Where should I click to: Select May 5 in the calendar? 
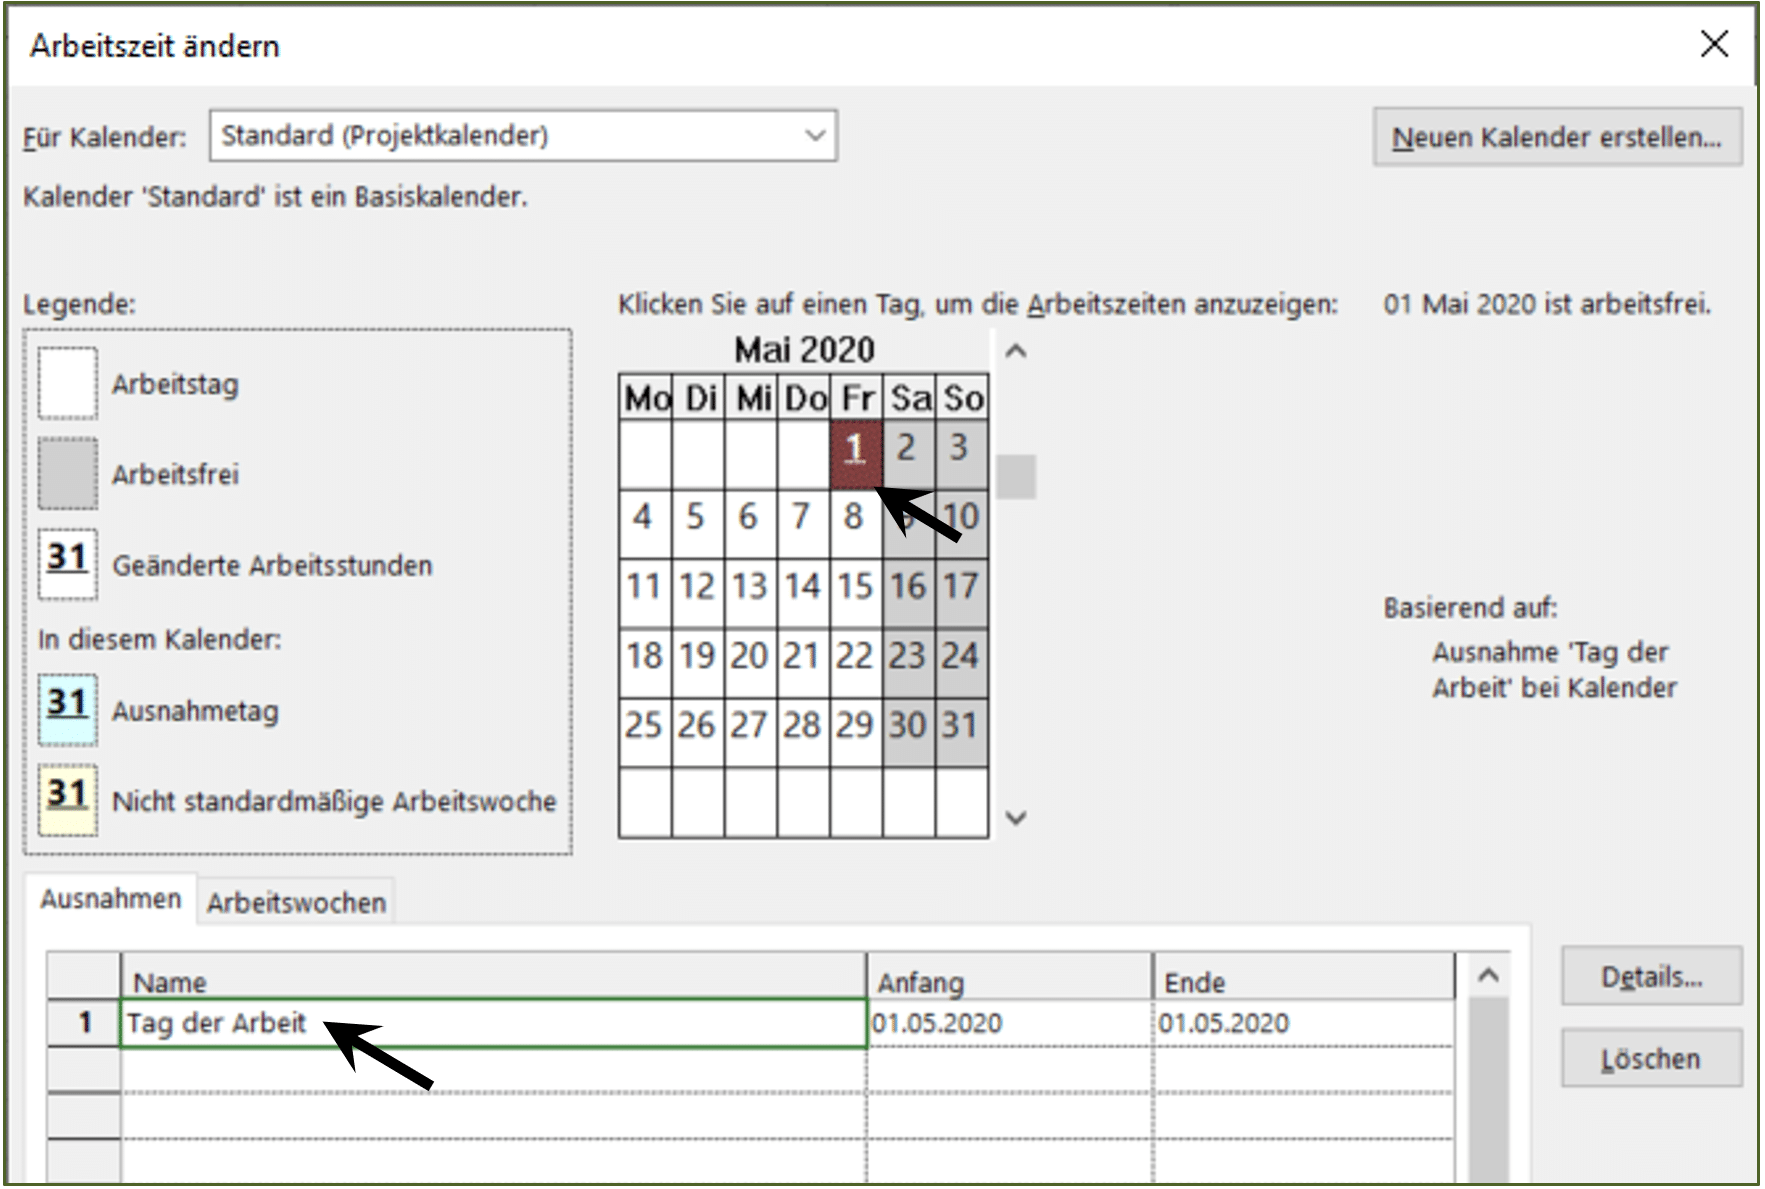point(697,524)
